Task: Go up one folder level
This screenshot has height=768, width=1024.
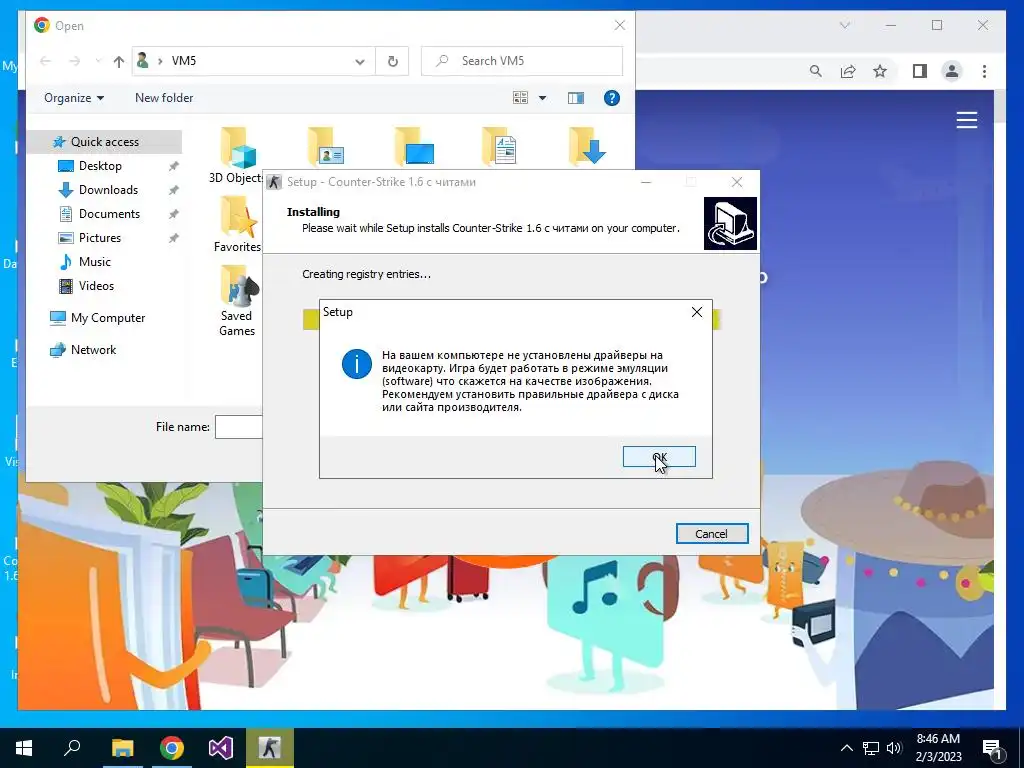Action: [118, 61]
